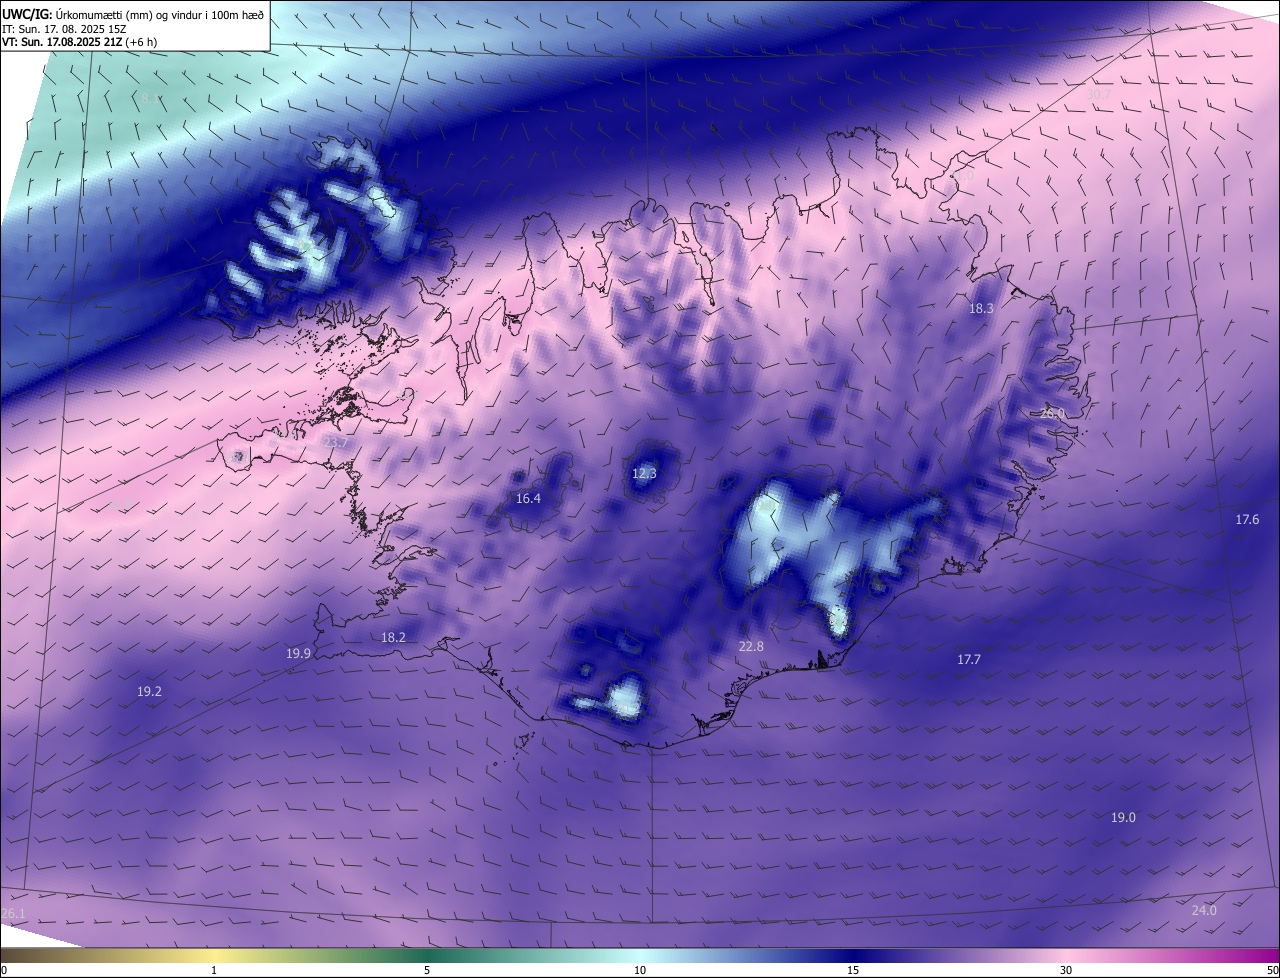Click the map value 18.2
Screen dimensions: 1280x978
pyautogui.click(x=393, y=638)
